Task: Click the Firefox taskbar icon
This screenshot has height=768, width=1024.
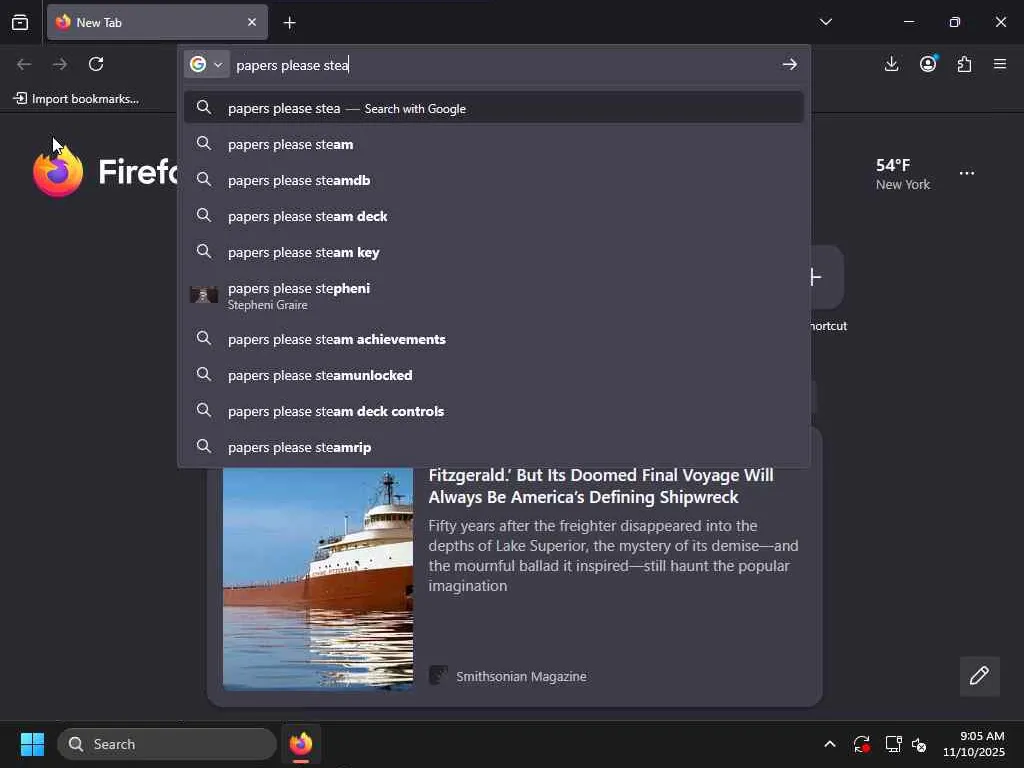Action: pos(301,744)
